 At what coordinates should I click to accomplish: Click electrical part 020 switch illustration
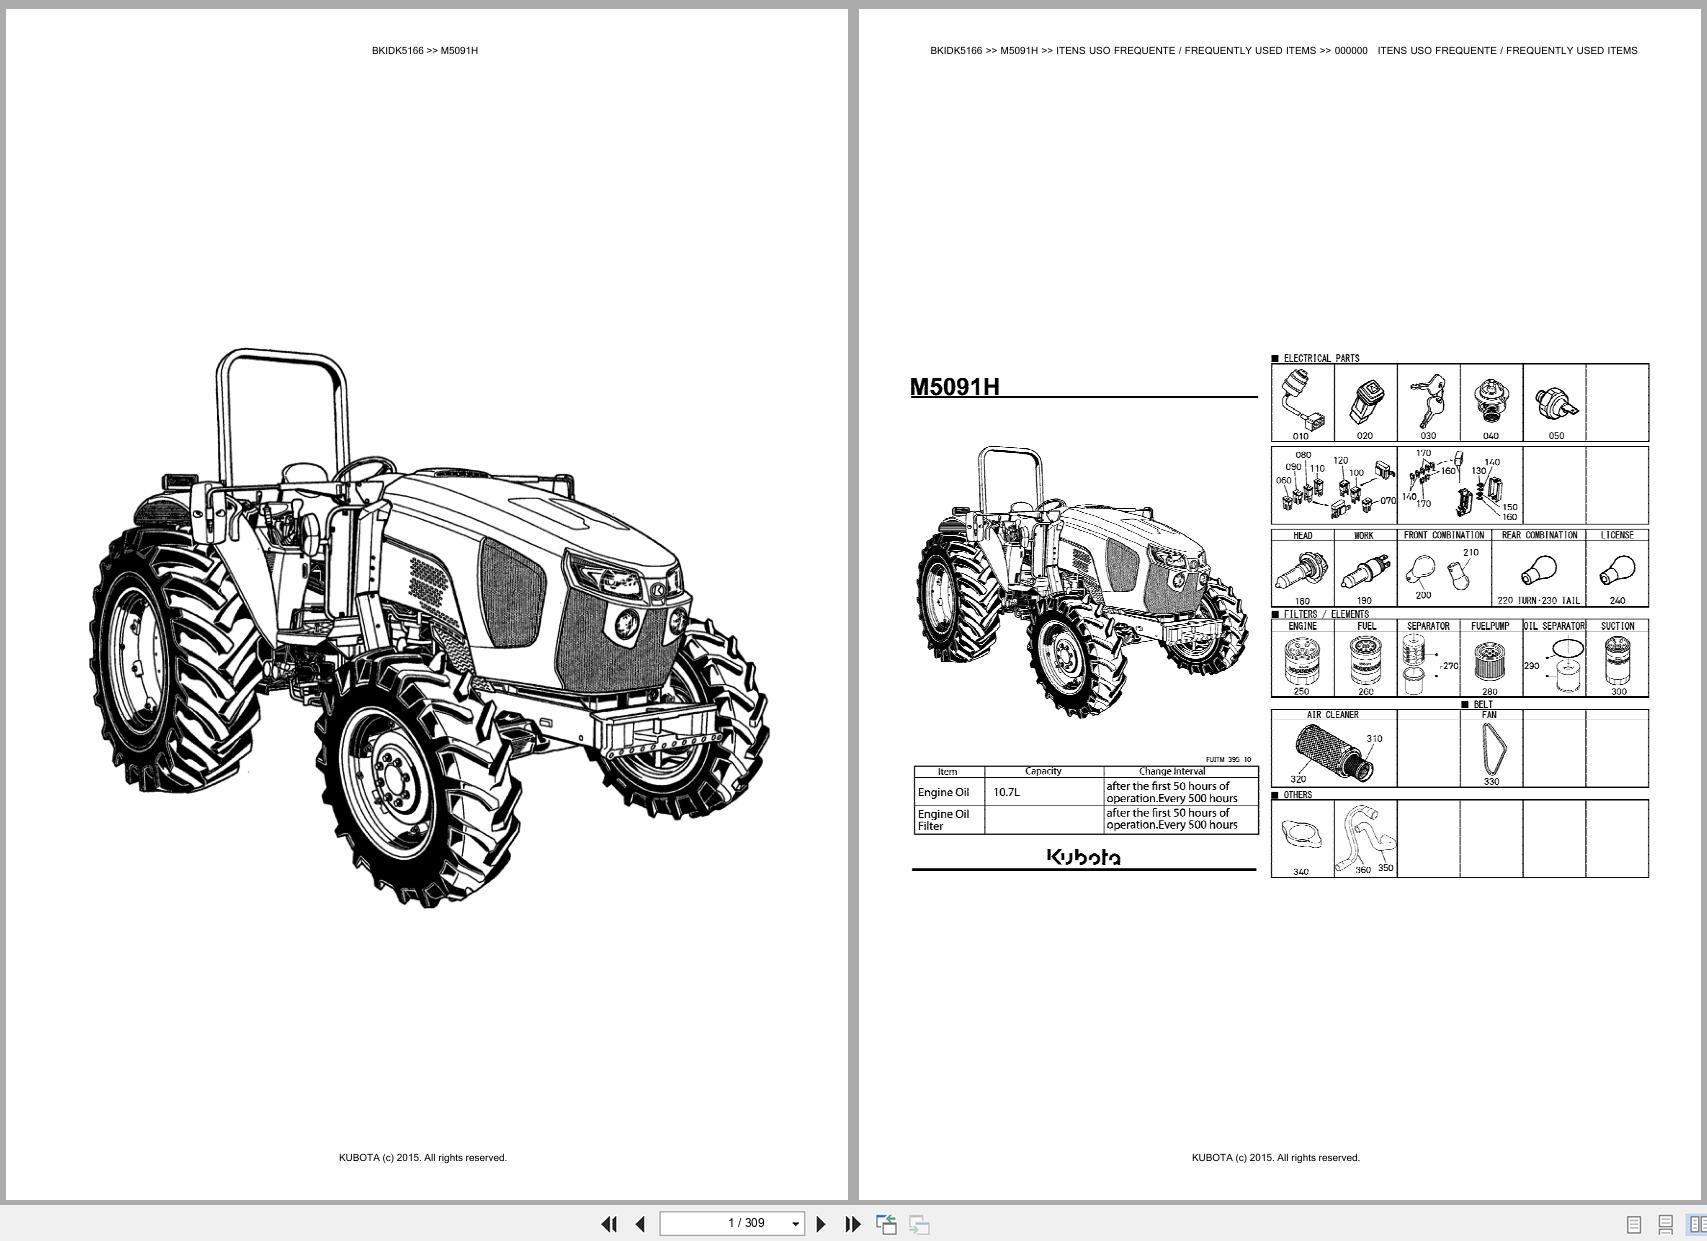click(1365, 403)
